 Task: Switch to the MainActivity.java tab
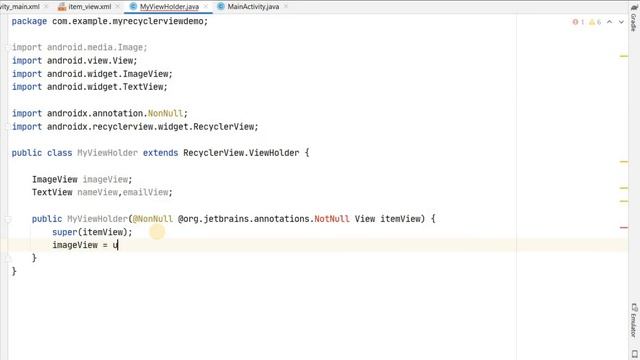[x=253, y=7]
